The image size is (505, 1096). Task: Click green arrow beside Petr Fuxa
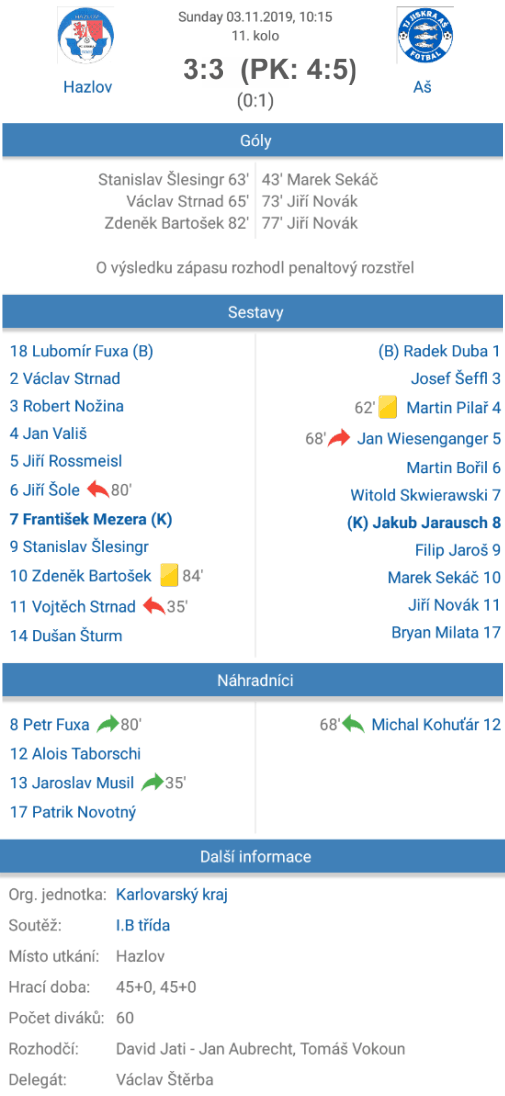[x=108, y=724]
